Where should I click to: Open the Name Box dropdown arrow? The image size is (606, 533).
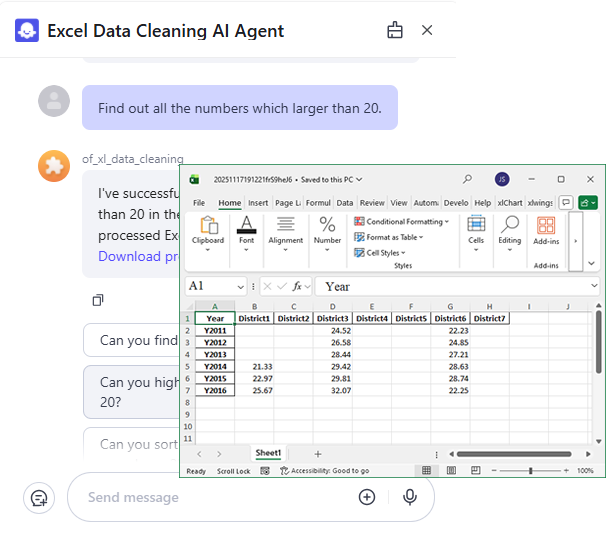tap(240, 287)
